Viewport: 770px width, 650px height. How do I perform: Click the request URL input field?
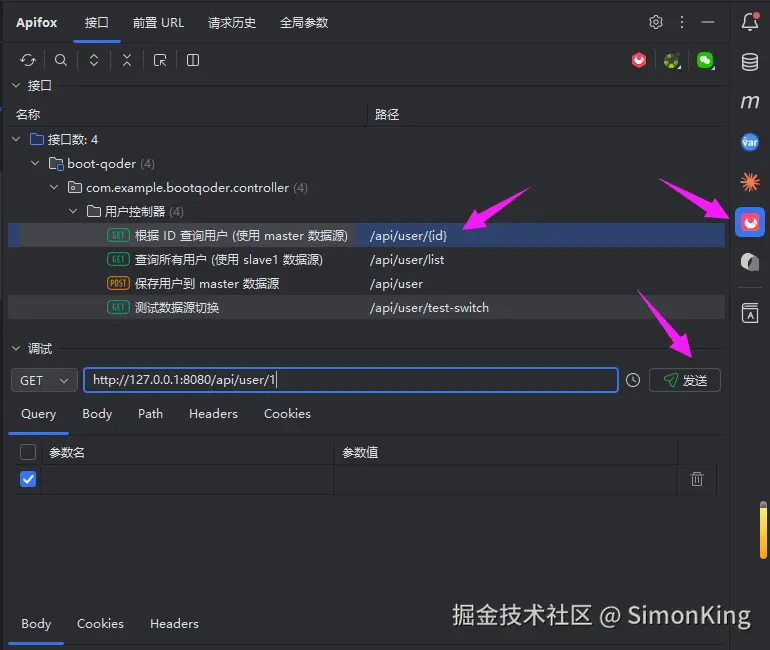click(x=351, y=380)
